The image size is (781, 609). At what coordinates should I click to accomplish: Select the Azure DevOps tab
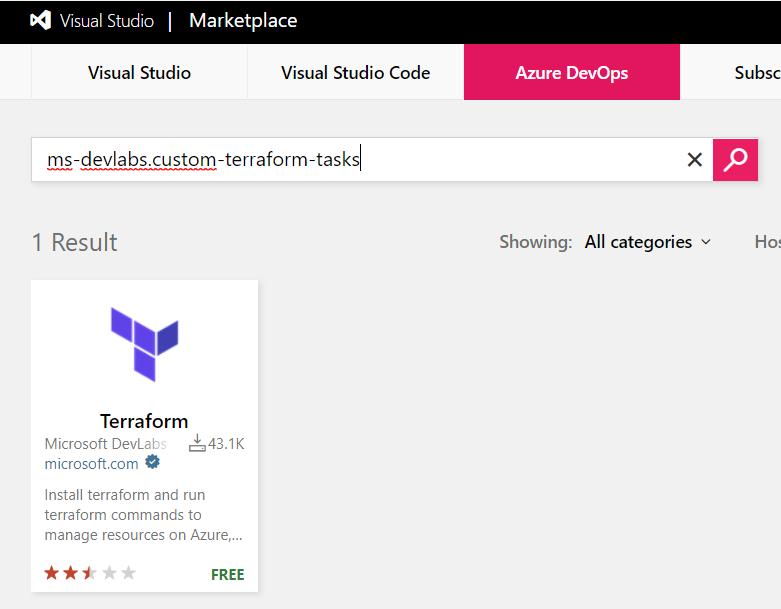[x=572, y=72]
